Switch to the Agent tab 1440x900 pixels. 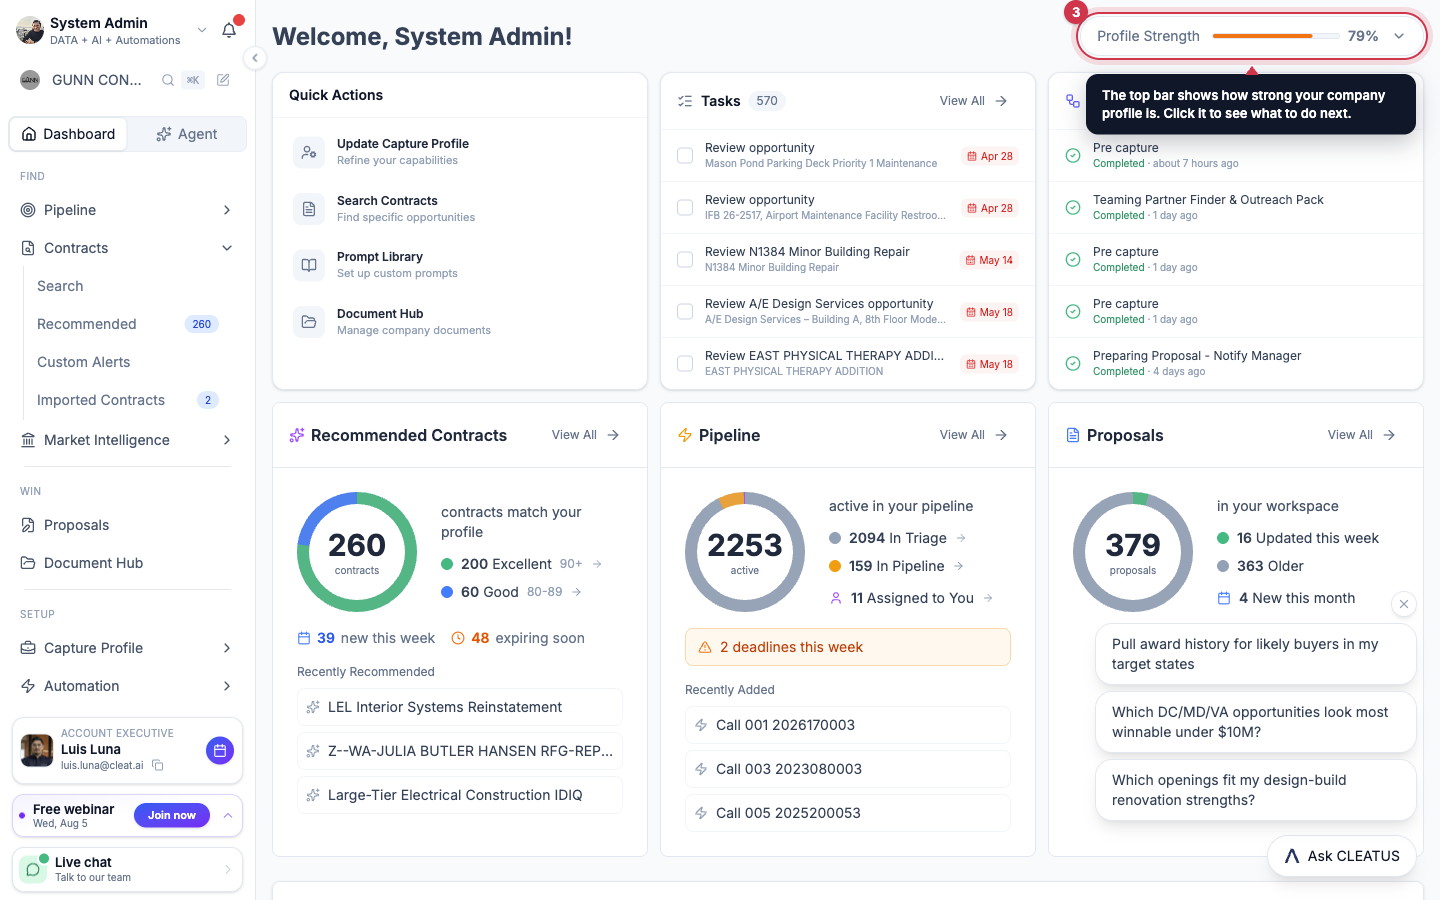(x=187, y=134)
